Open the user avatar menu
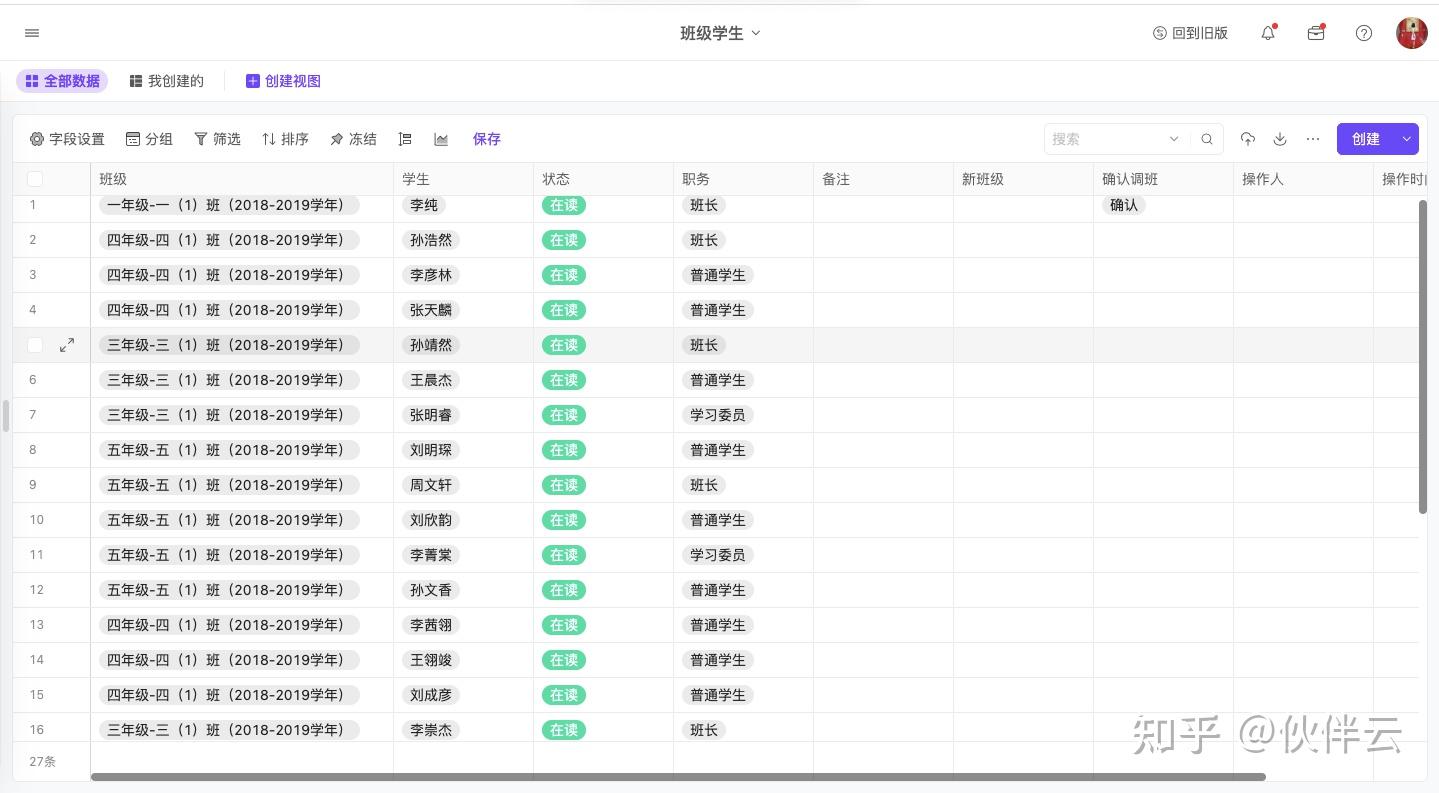The height and width of the screenshot is (793, 1439). [x=1412, y=33]
